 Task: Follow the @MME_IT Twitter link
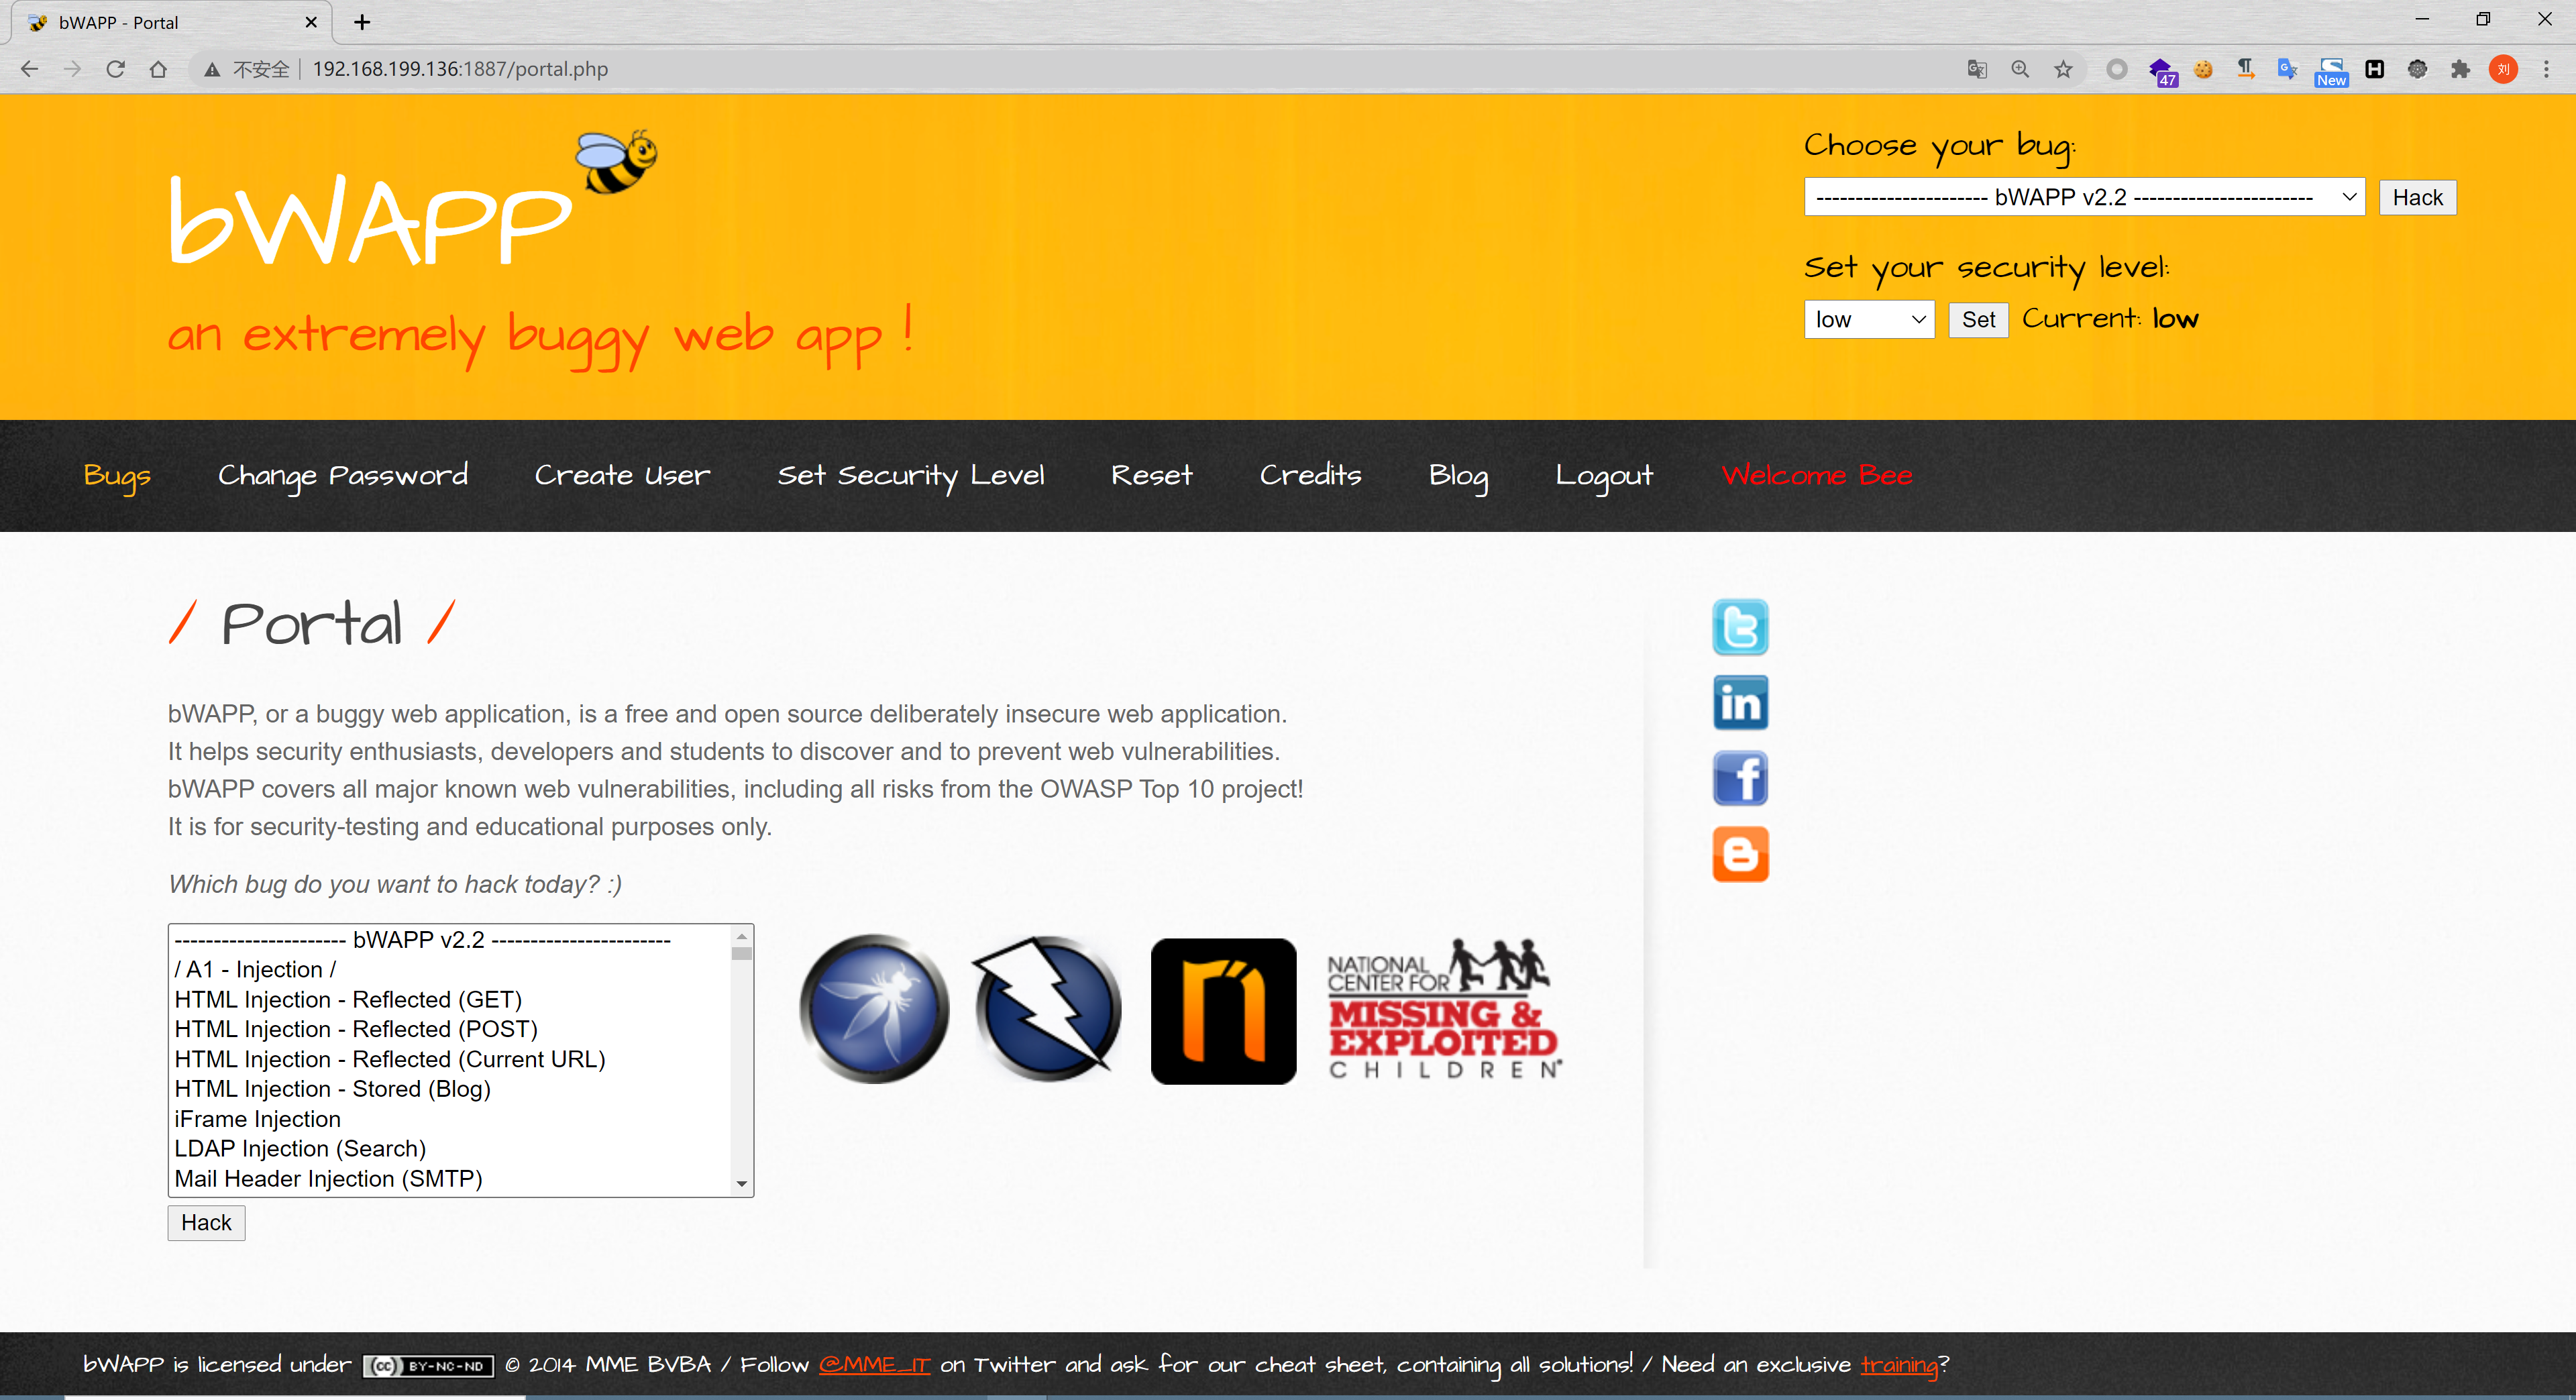click(874, 1365)
